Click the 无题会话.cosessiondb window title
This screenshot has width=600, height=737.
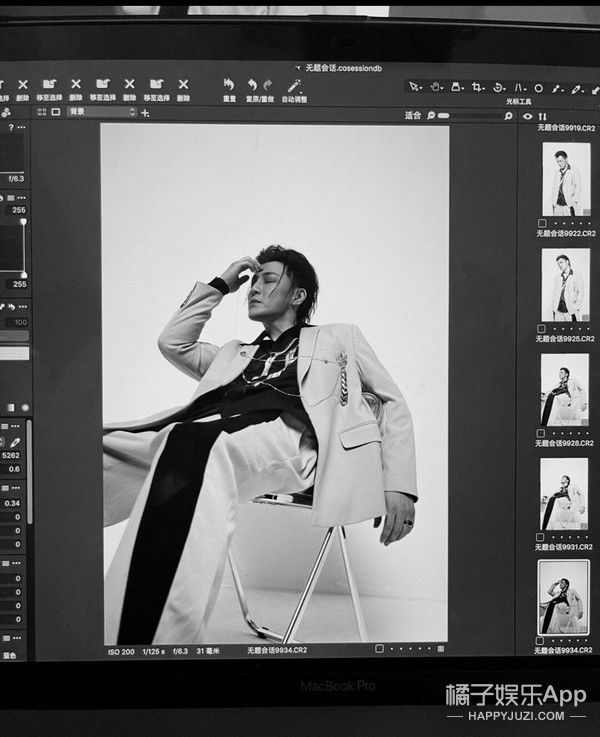(341, 68)
